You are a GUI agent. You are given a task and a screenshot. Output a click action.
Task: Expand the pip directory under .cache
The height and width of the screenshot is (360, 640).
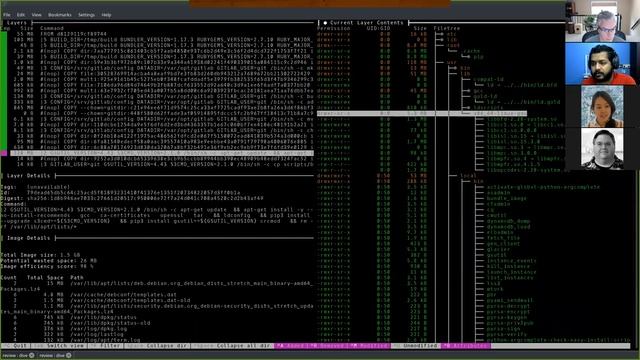click(x=479, y=57)
